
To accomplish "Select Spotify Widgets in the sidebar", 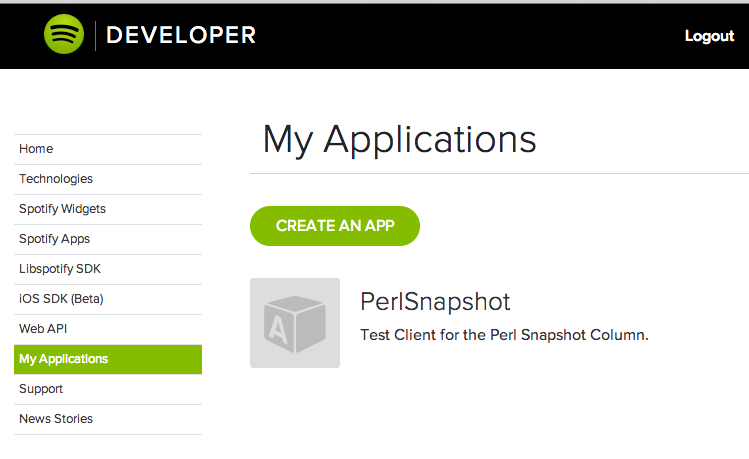I will click(x=108, y=209).
